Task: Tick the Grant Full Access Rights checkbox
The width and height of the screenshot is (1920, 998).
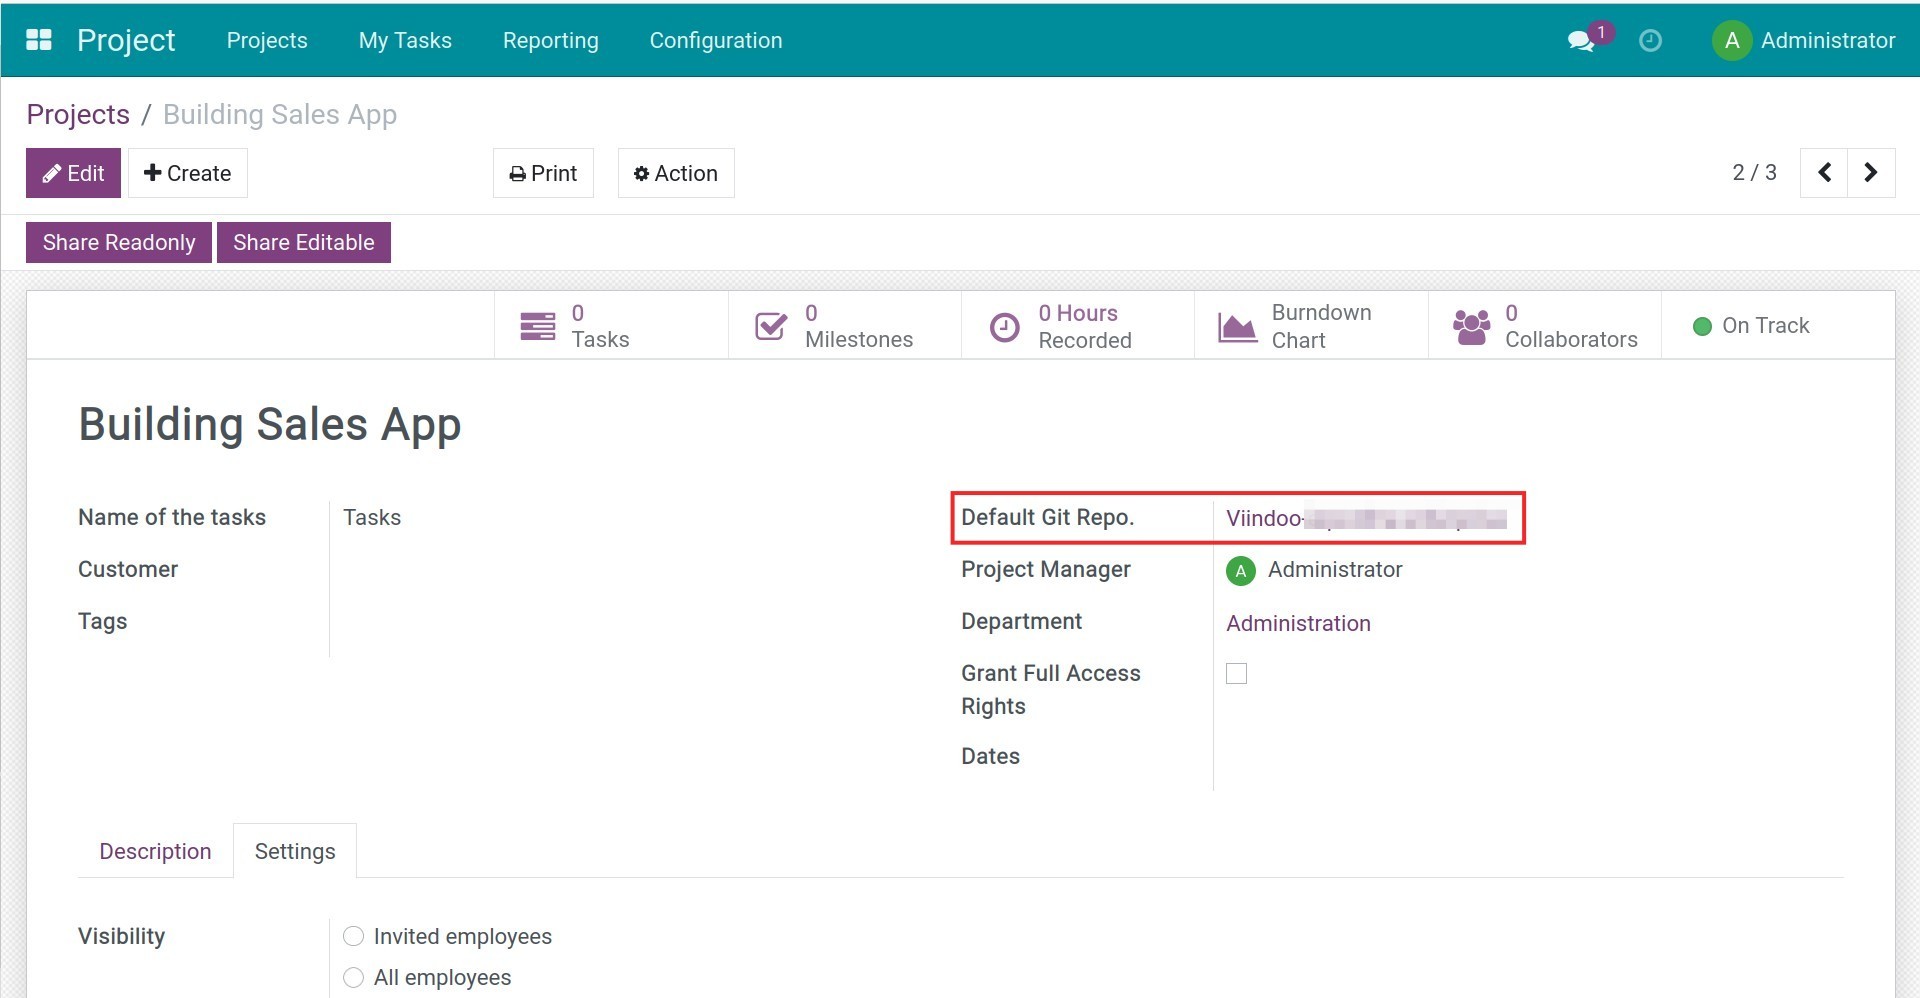Action: click(1237, 674)
